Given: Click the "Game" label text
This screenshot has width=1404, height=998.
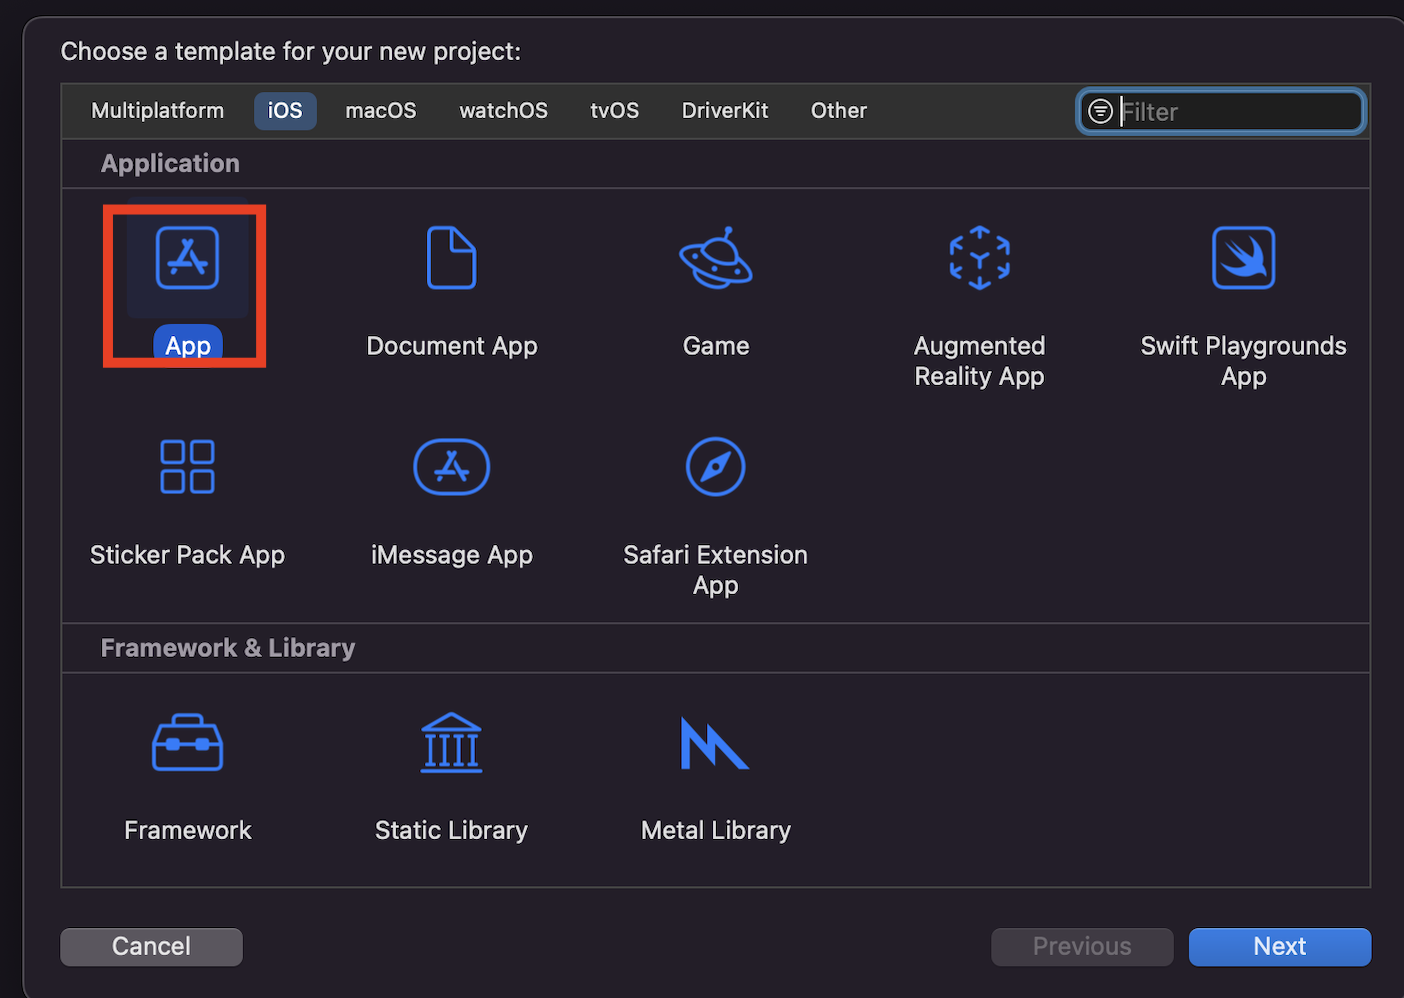Looking at the screenshot, I should click(716, 346).
